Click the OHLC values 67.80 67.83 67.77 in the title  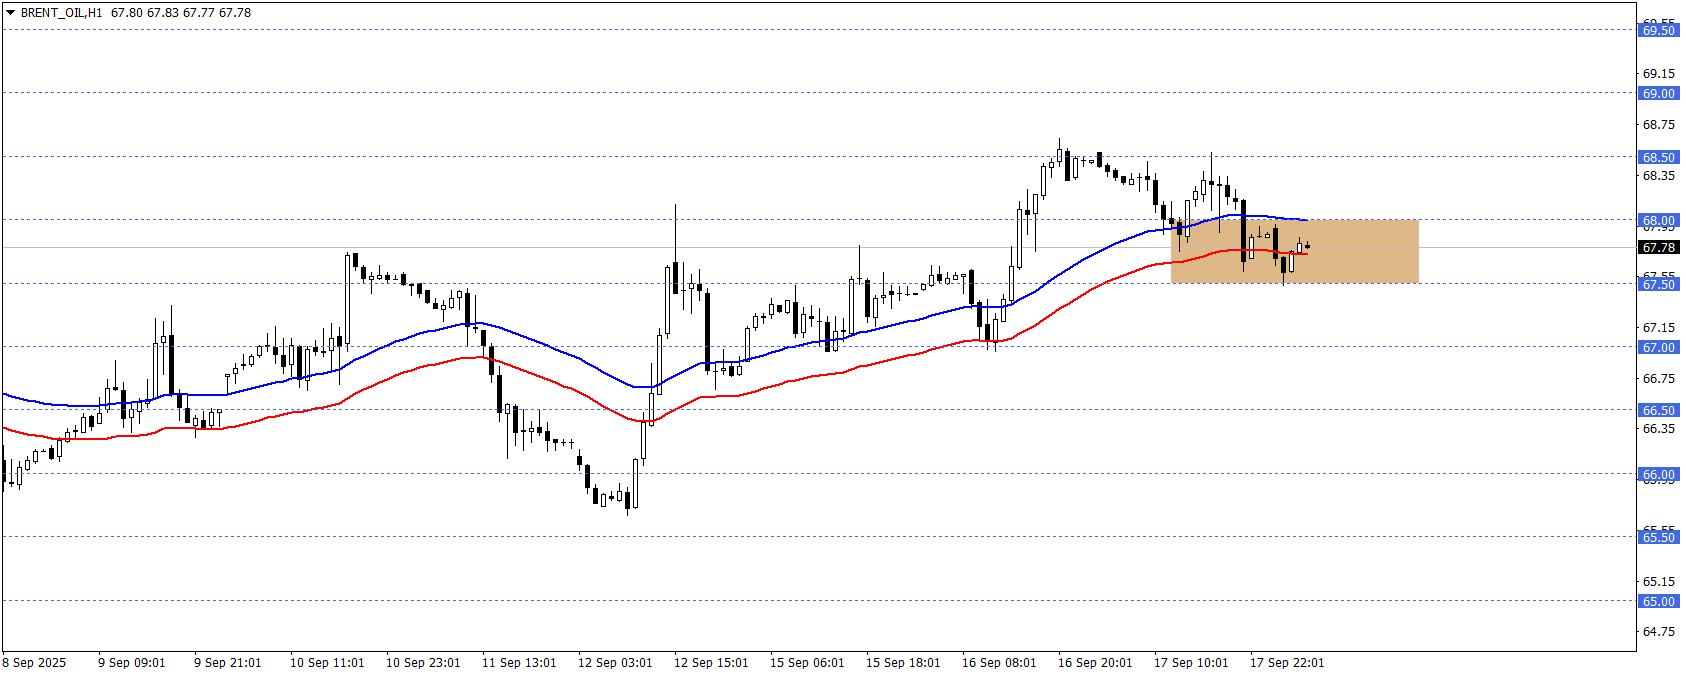[162, 13]
